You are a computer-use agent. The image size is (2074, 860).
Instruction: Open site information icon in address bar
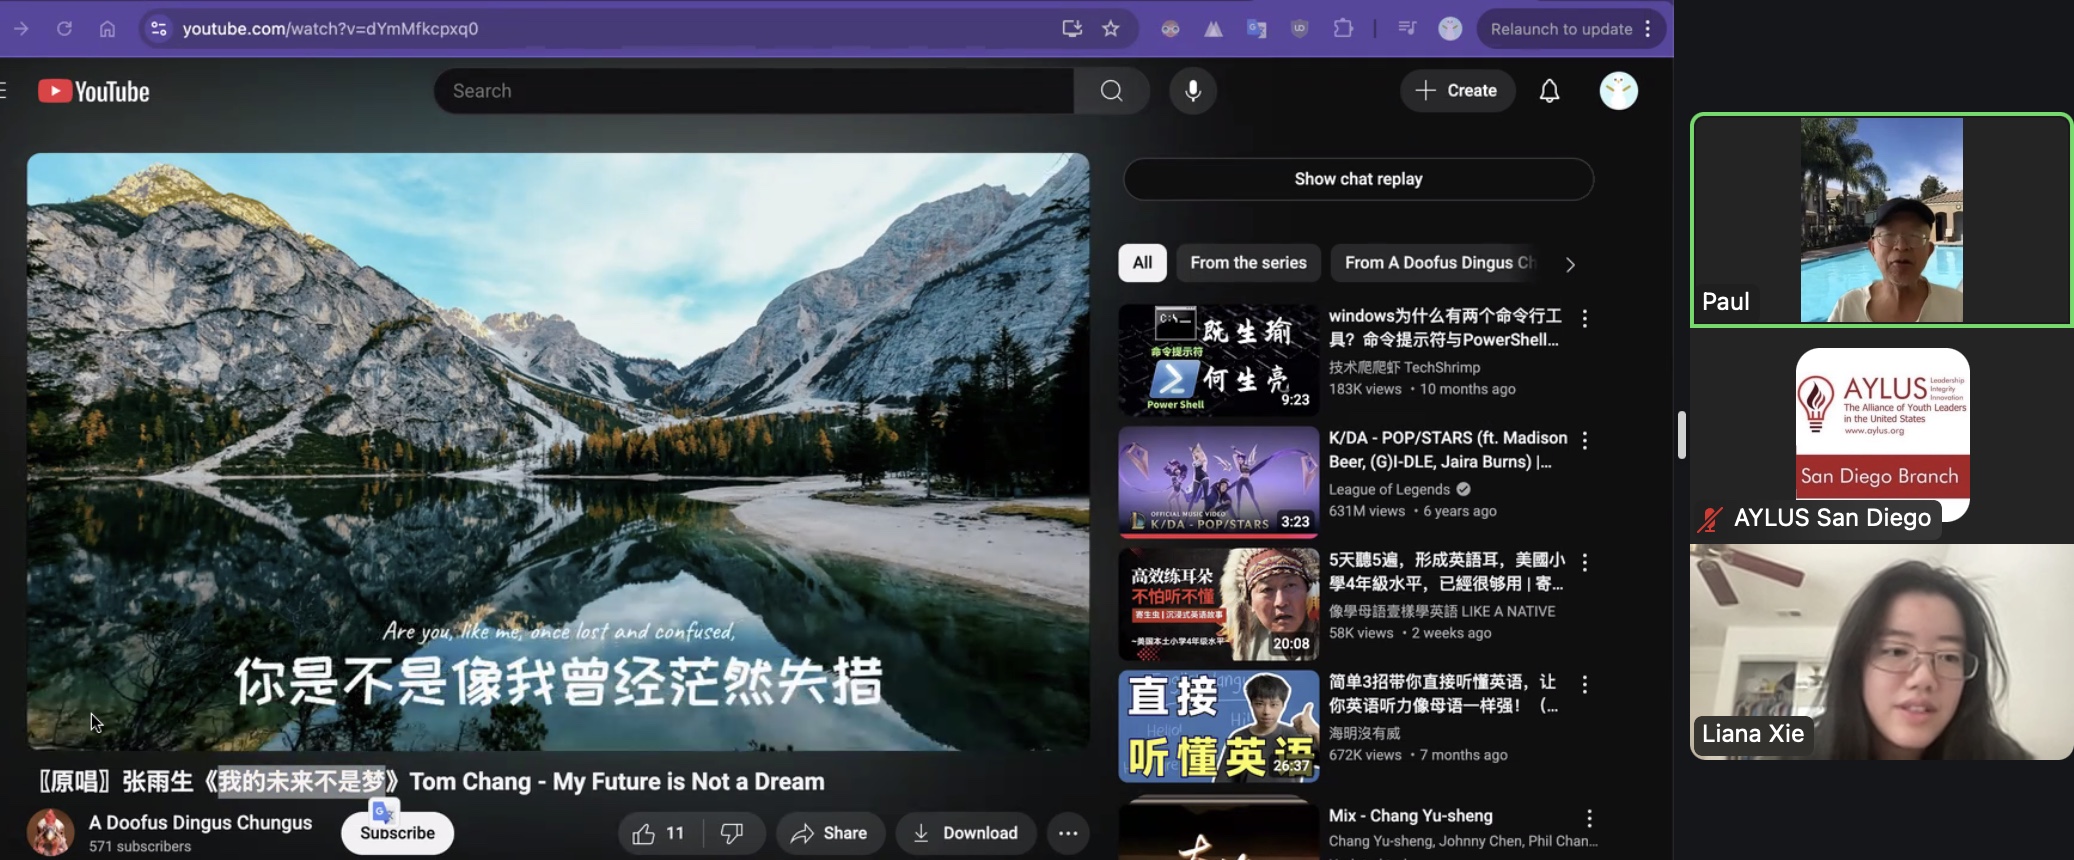(x=158, y=29)
